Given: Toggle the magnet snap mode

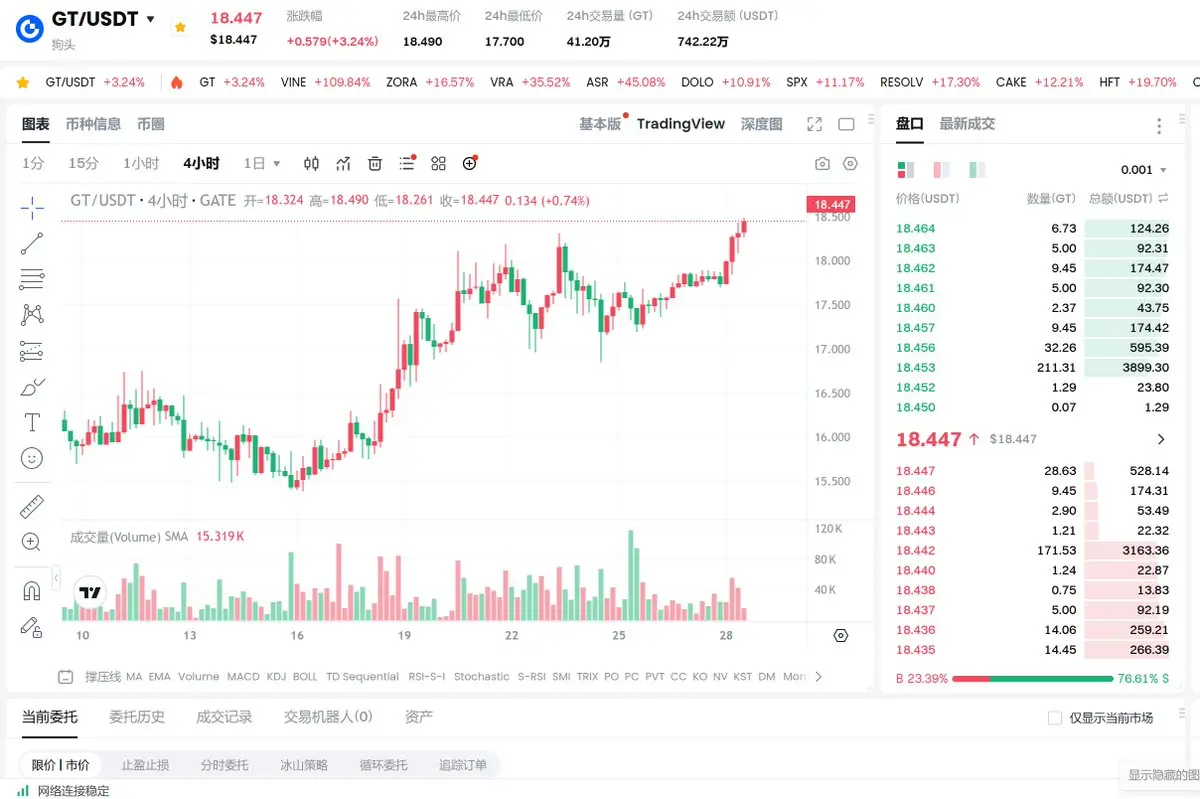Looking at the screenshot, I should (x=32, y=591).
